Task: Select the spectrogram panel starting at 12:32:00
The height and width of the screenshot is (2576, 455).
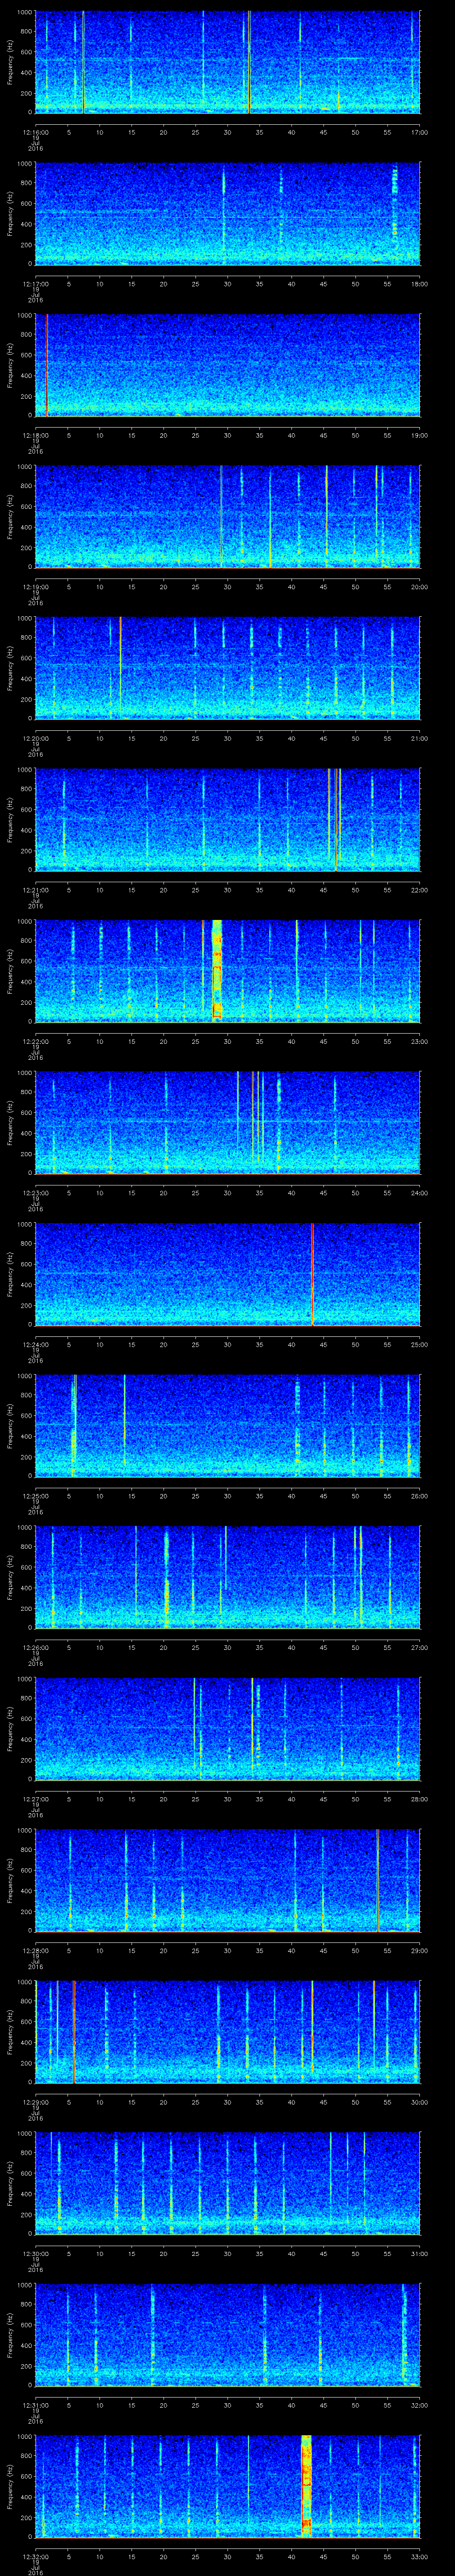Action: pyautogui.click(x=227, y=2486)
